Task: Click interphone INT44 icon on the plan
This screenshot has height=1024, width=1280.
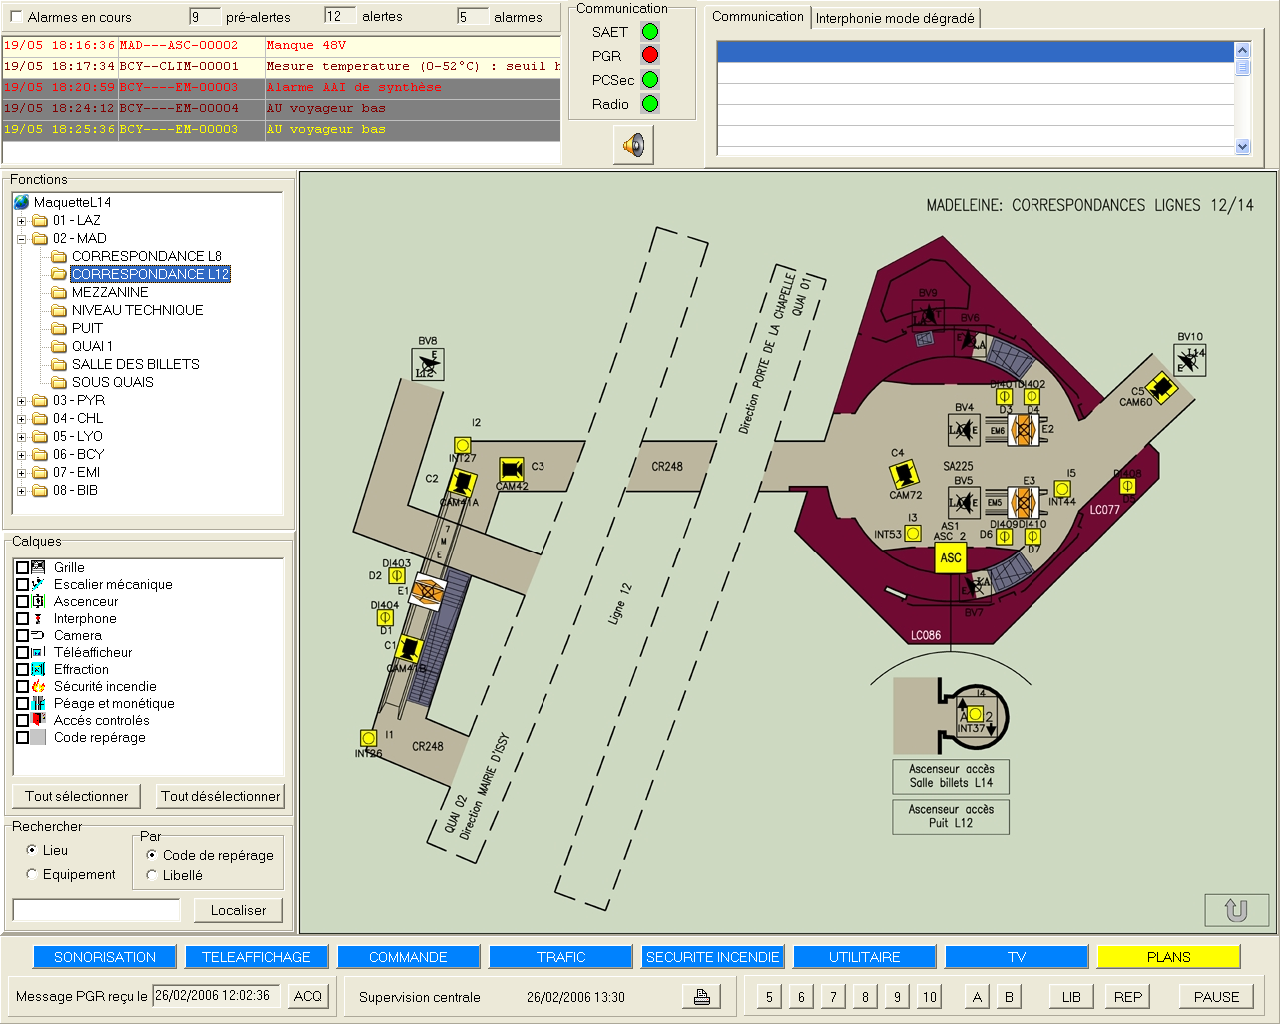Action: point(1062,489)
